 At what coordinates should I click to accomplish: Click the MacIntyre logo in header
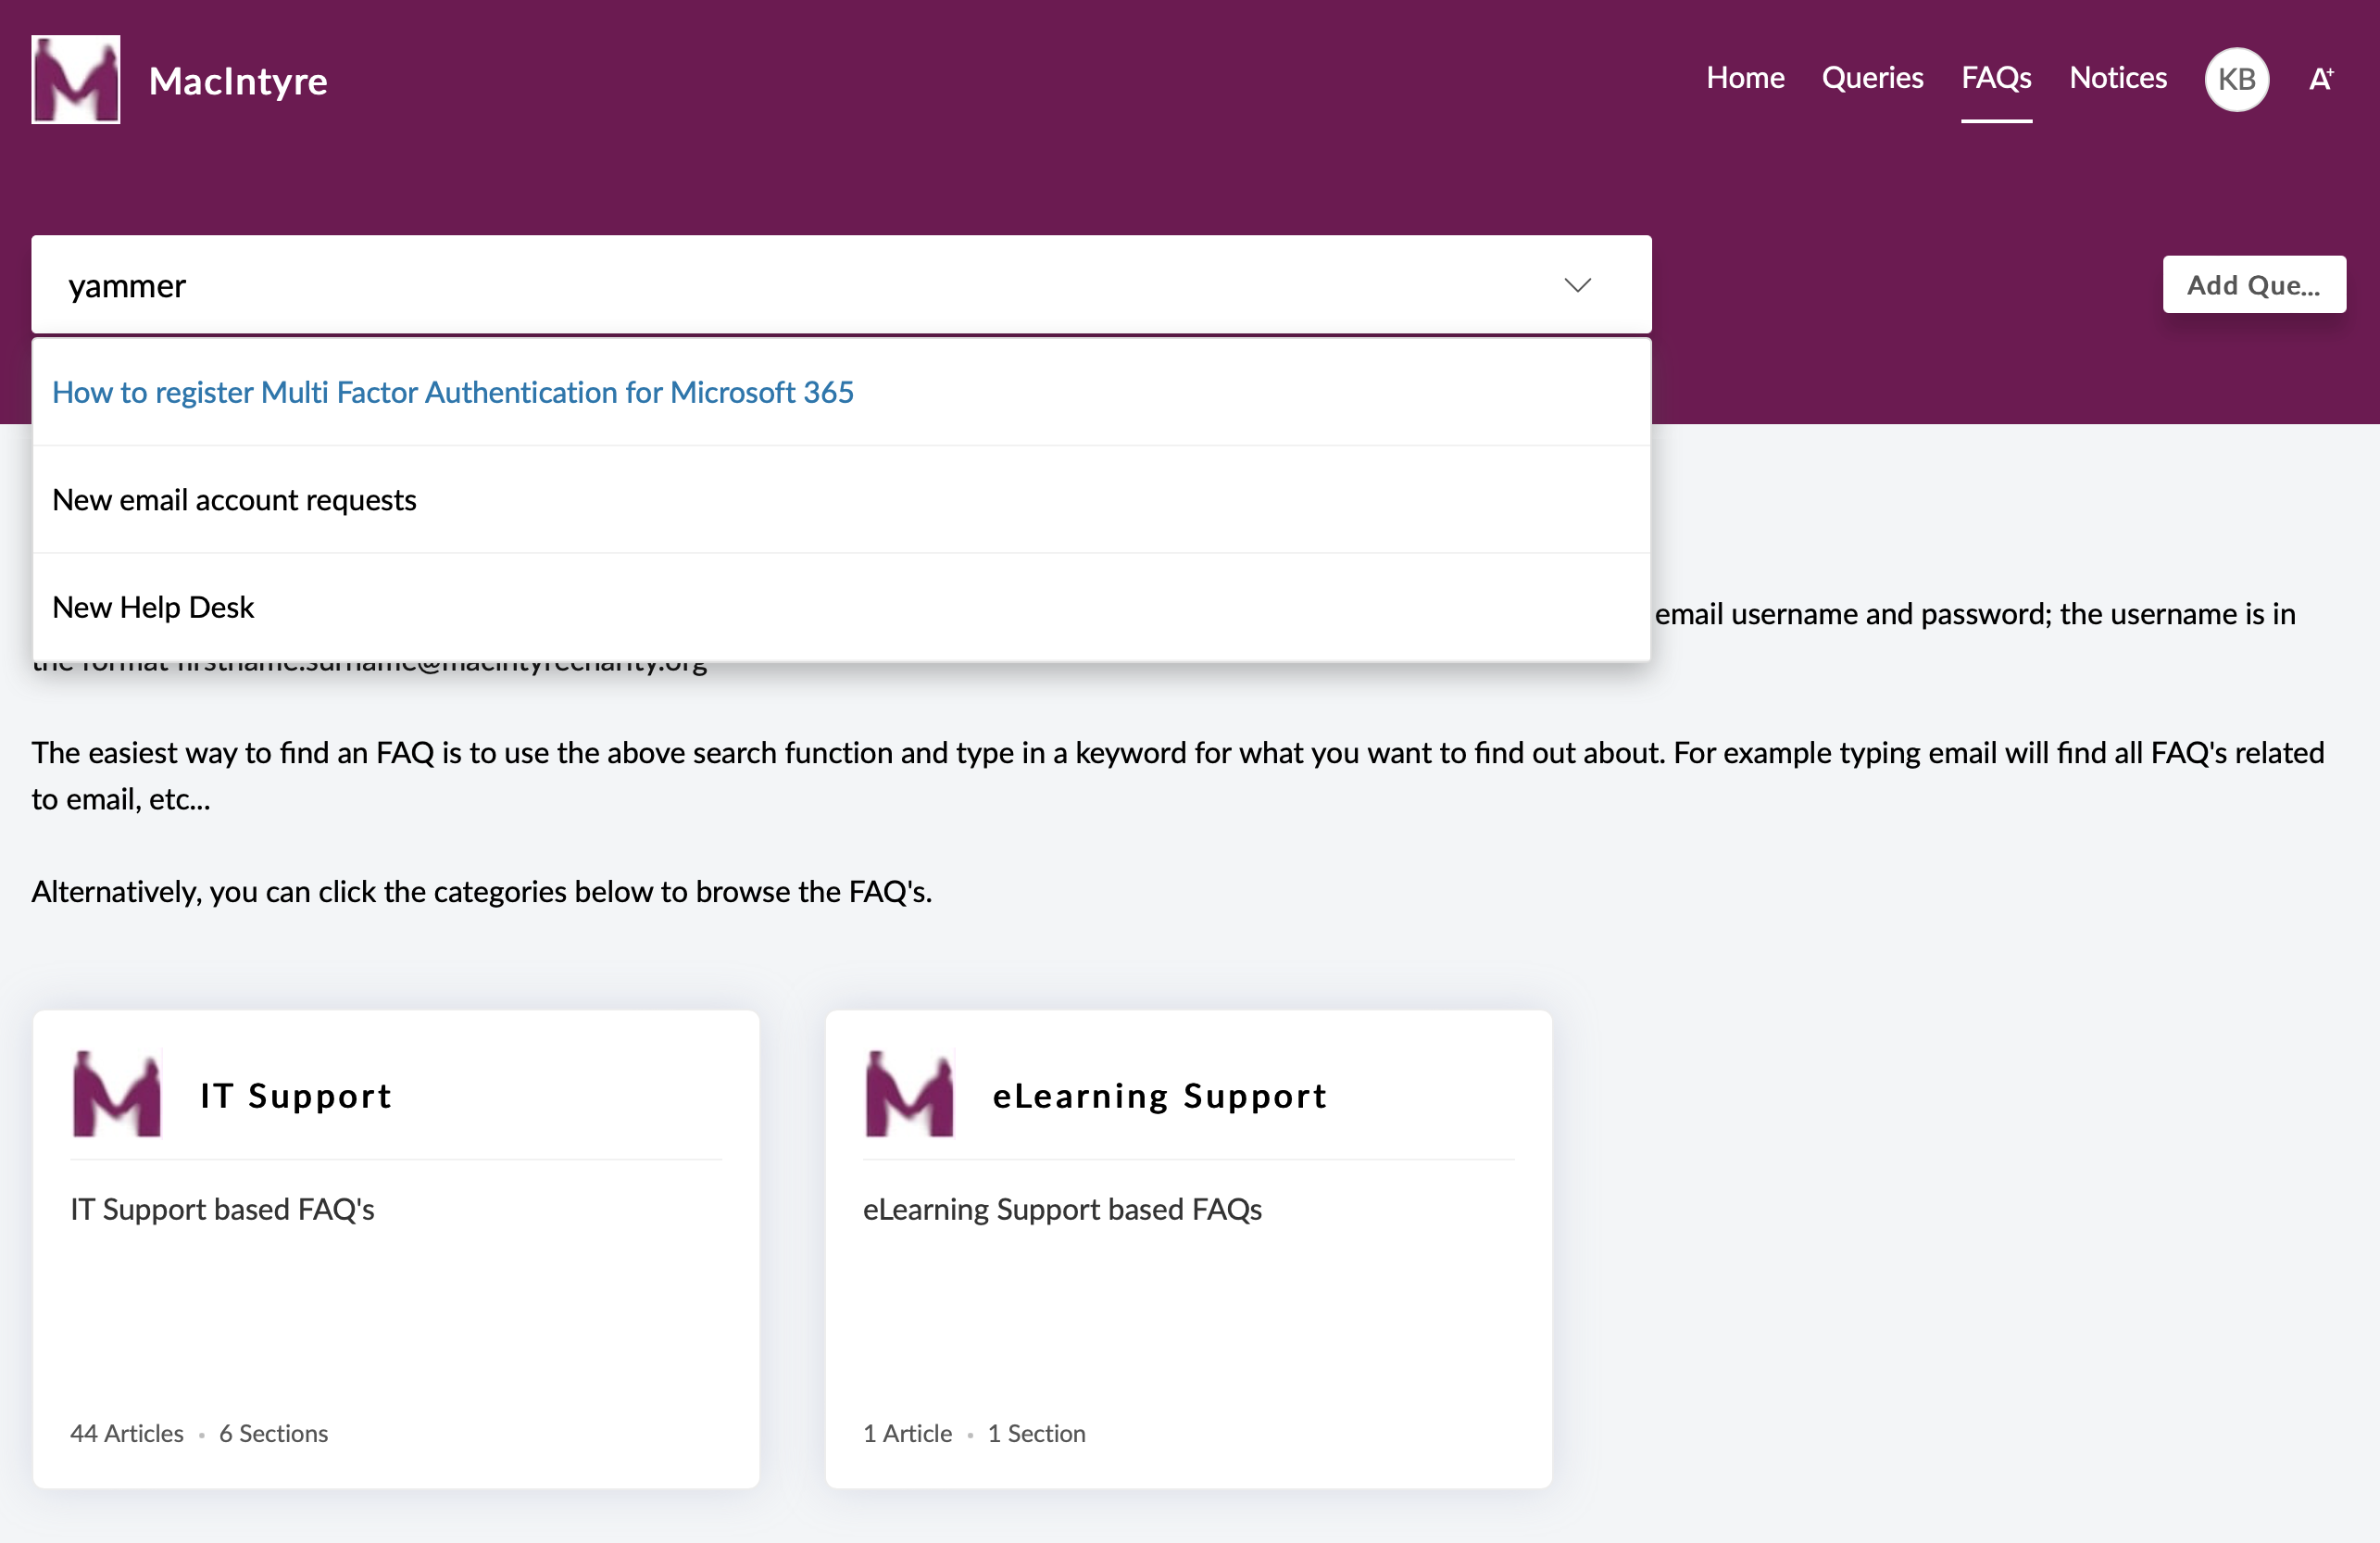coord(75,79)
